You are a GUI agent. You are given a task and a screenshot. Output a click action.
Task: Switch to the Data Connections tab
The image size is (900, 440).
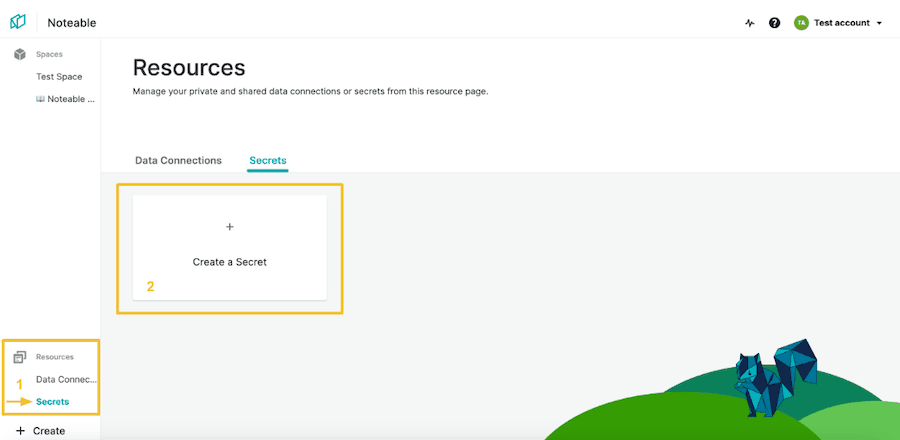click(x=178, y=160)
